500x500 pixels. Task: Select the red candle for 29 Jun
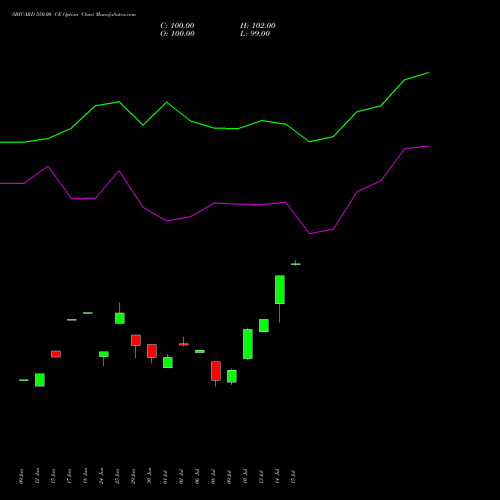136,340
